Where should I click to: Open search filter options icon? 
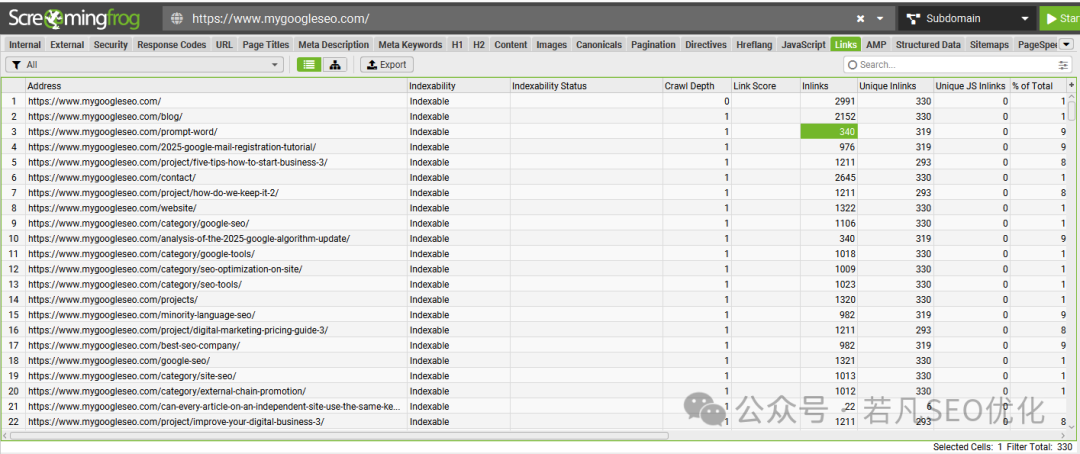pos(1064,65)
